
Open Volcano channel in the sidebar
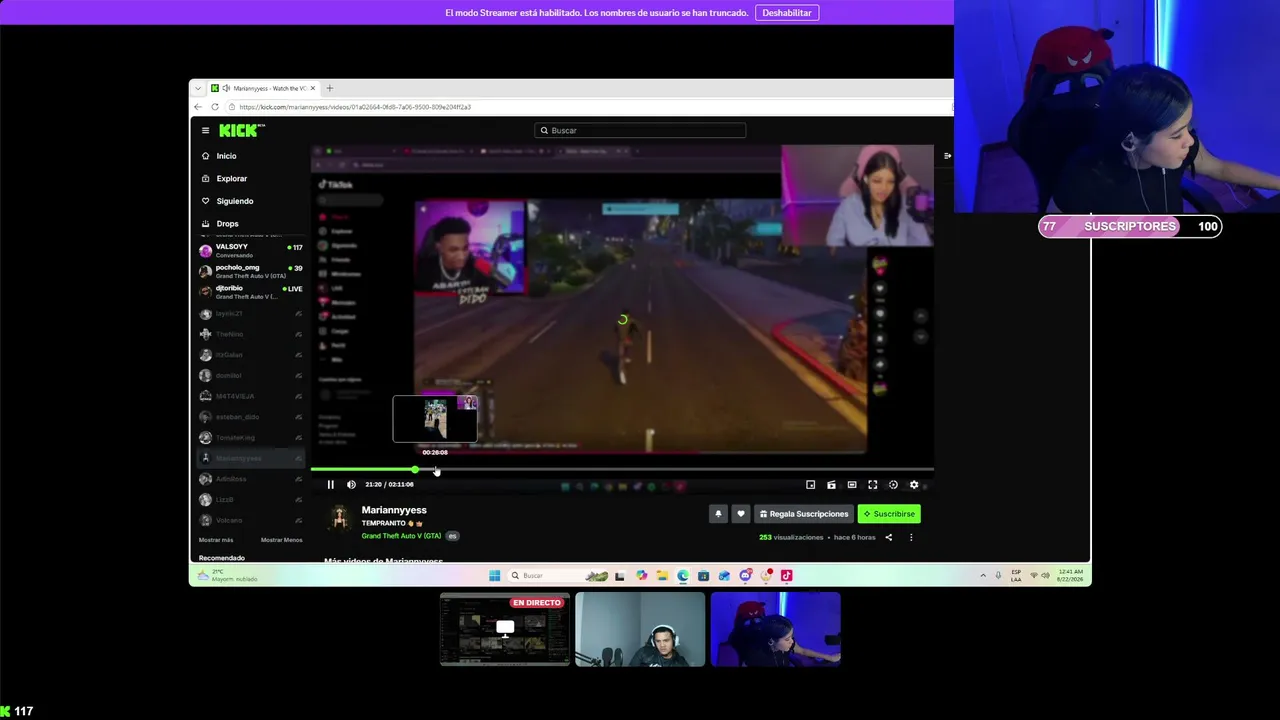pos(251,520)
